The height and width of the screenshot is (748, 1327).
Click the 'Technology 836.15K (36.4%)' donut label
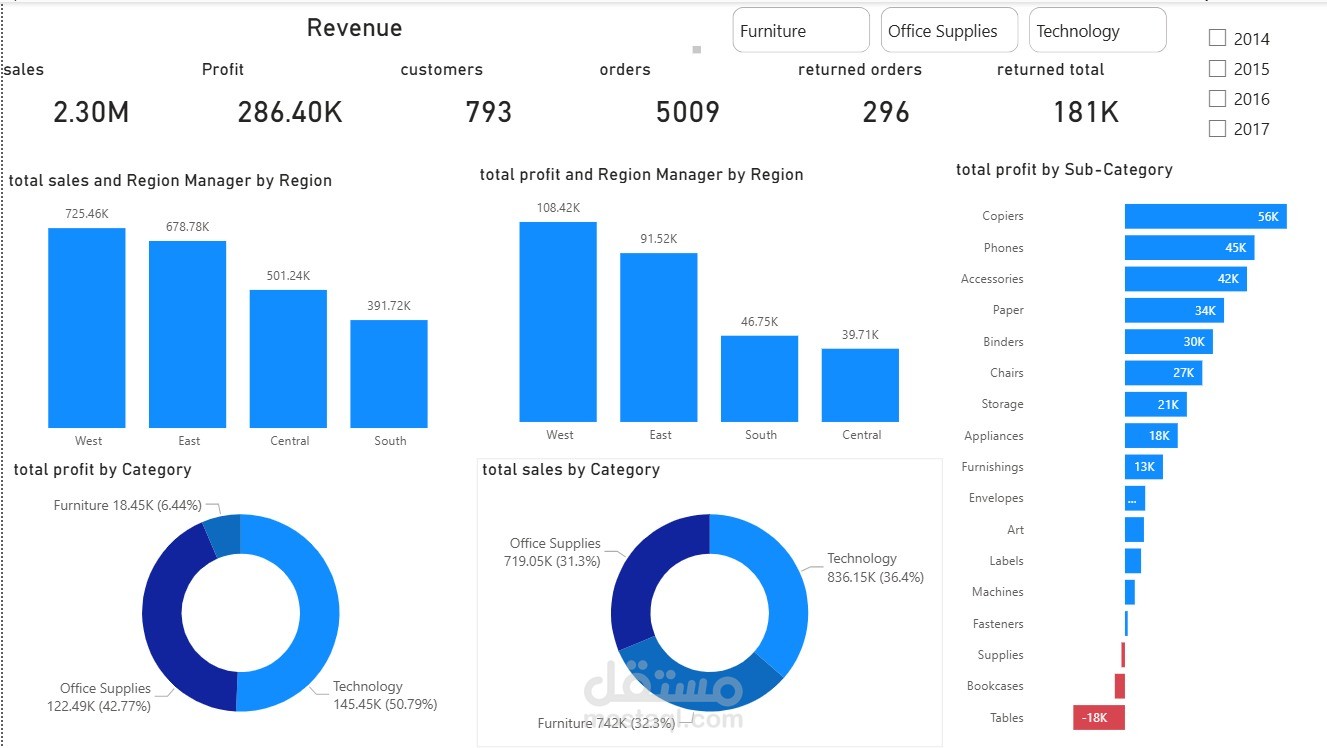875,568
